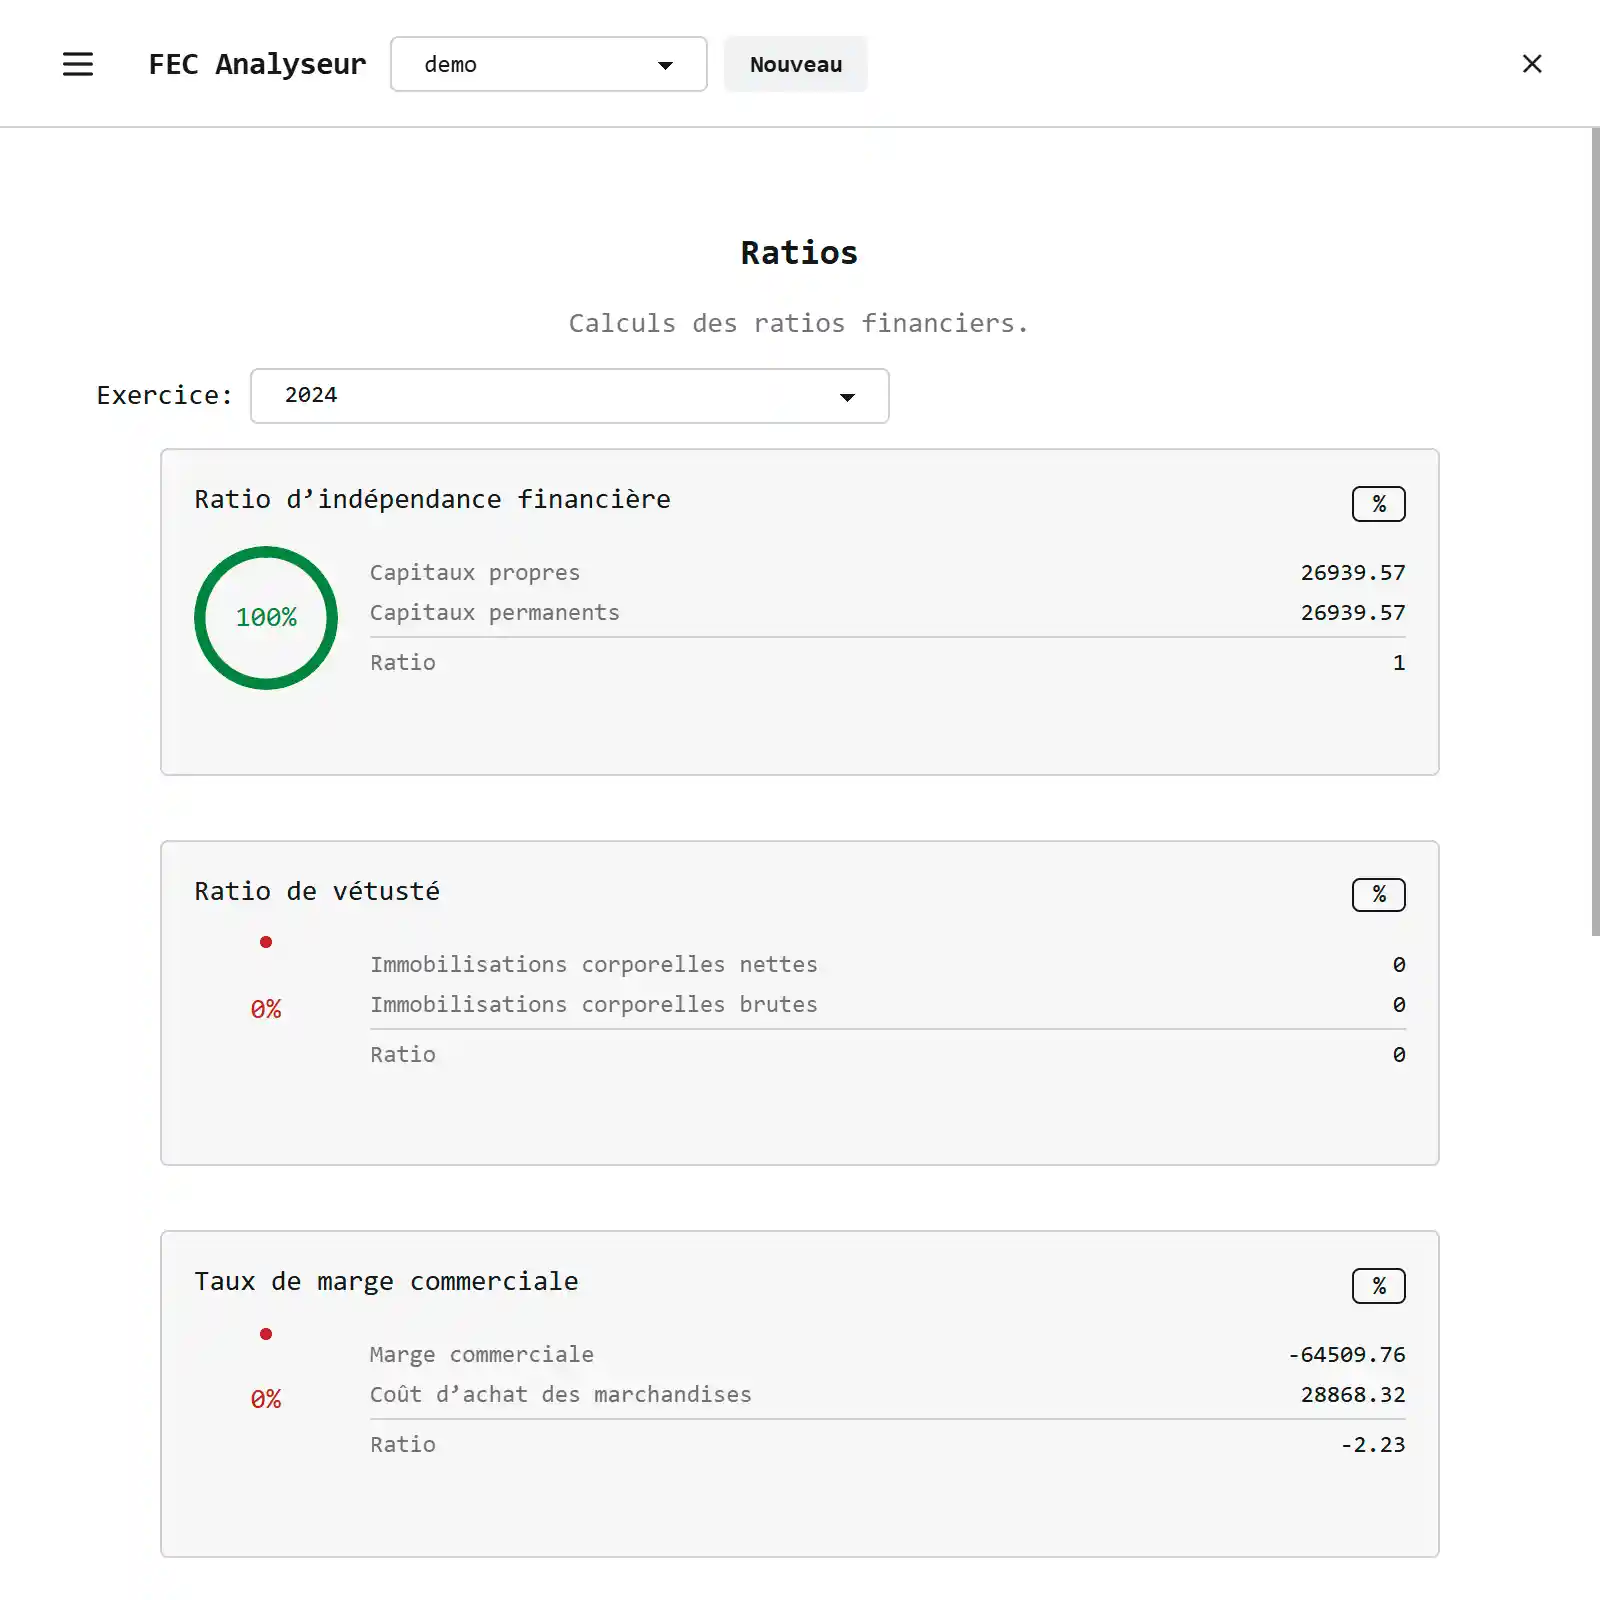1600x1600 pixels.
Task: Click the X close icon in header
Action: pyautogui.click(x=1531, y=64)
